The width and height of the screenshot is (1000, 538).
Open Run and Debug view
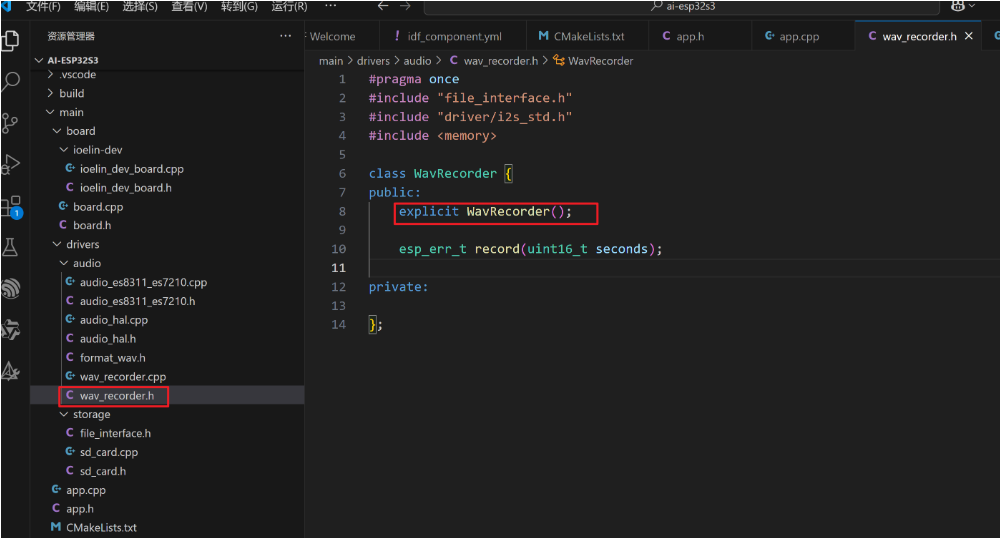point(11,164)
